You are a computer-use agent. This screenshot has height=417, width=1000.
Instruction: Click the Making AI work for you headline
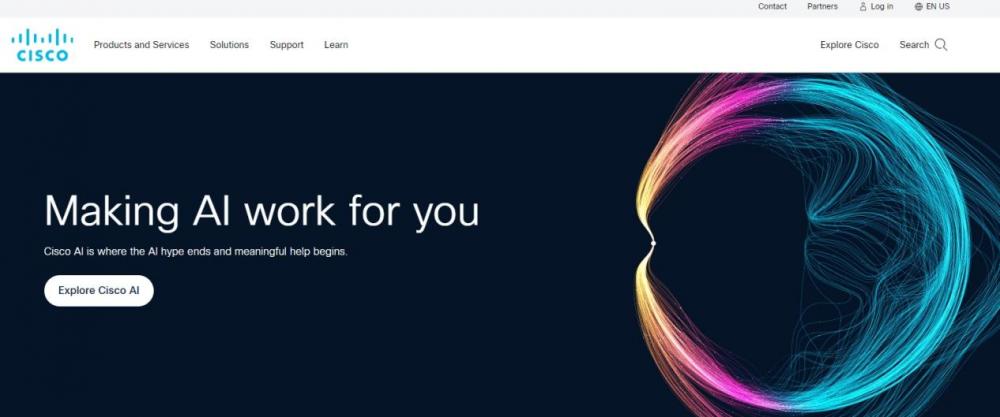[261, 211]
